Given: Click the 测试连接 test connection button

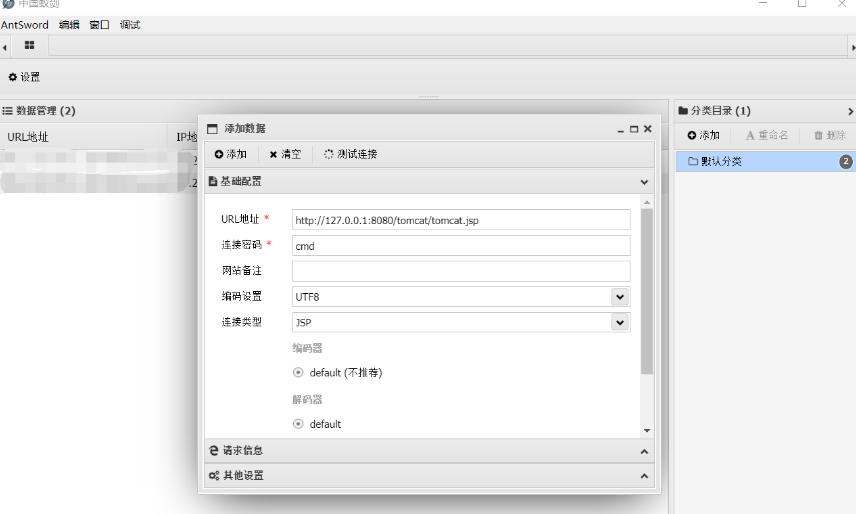Looking at the screenshot, I should tap(350, 154).
